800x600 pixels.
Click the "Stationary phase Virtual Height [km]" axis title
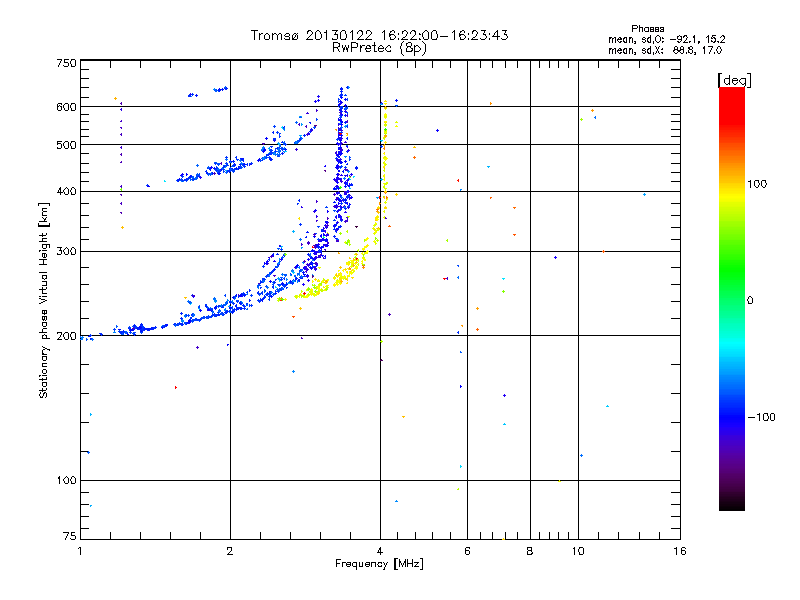pos(43,300)
